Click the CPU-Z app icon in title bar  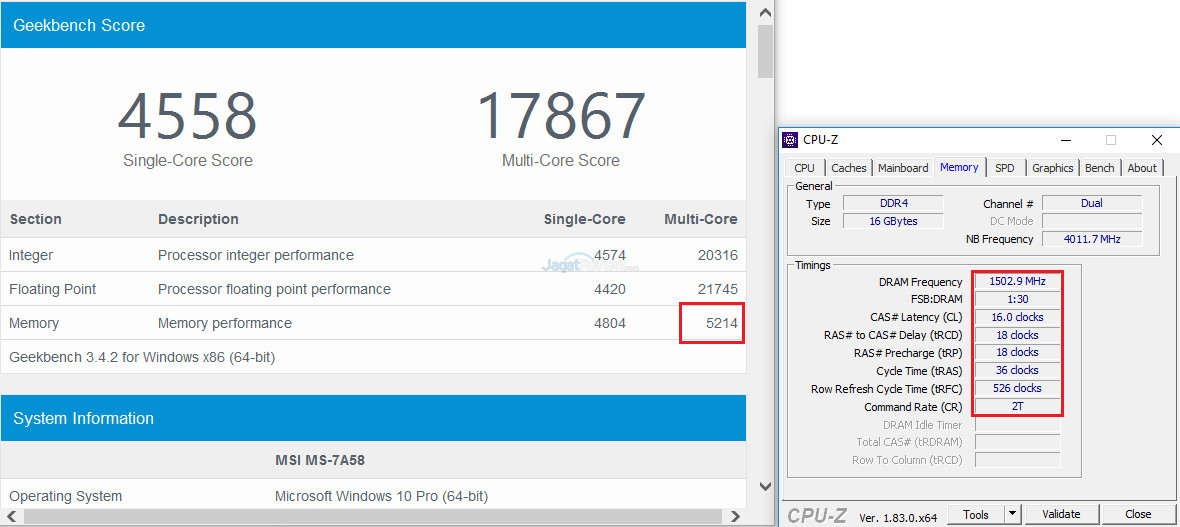pos(790,140)
